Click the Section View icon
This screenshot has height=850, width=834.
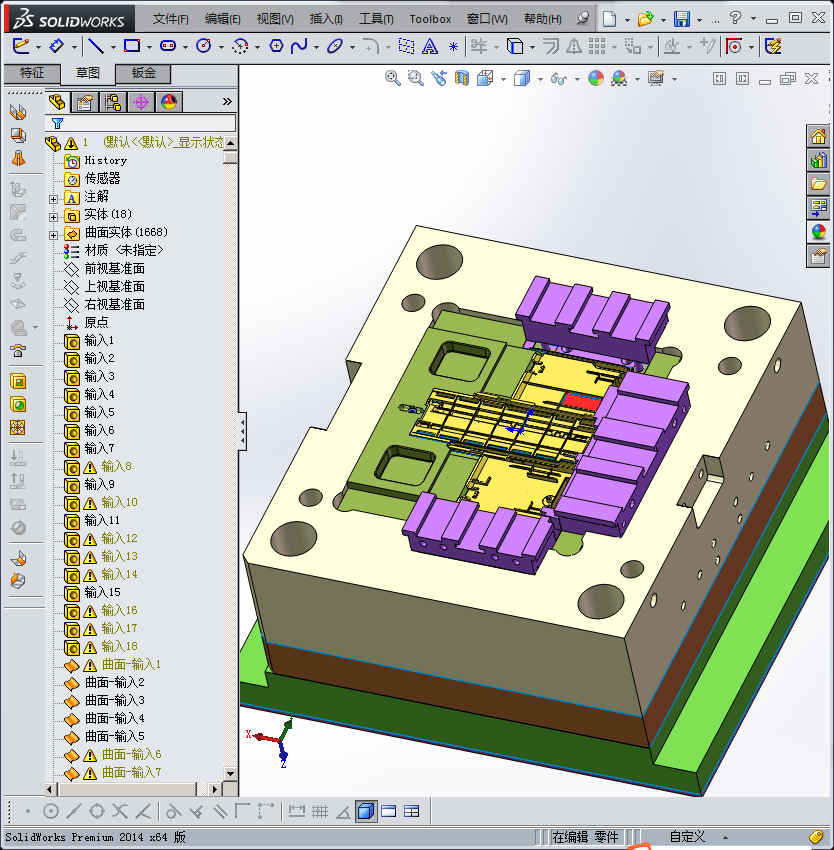tap(461, 79)
